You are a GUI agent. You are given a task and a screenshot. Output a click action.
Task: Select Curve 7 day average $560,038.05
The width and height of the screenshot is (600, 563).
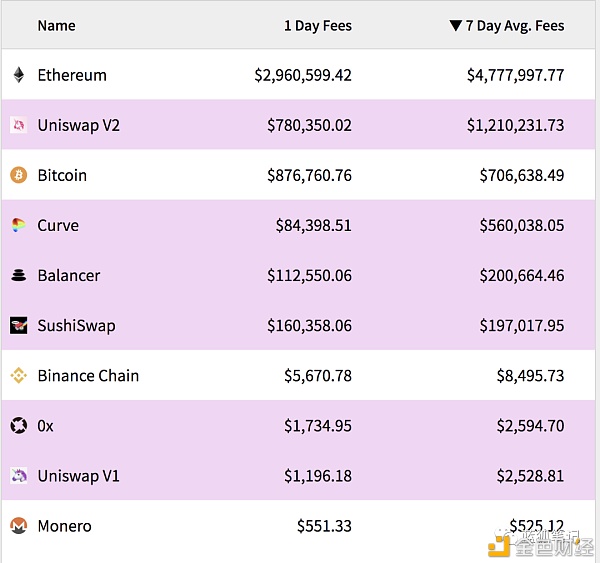click(515, 225)
